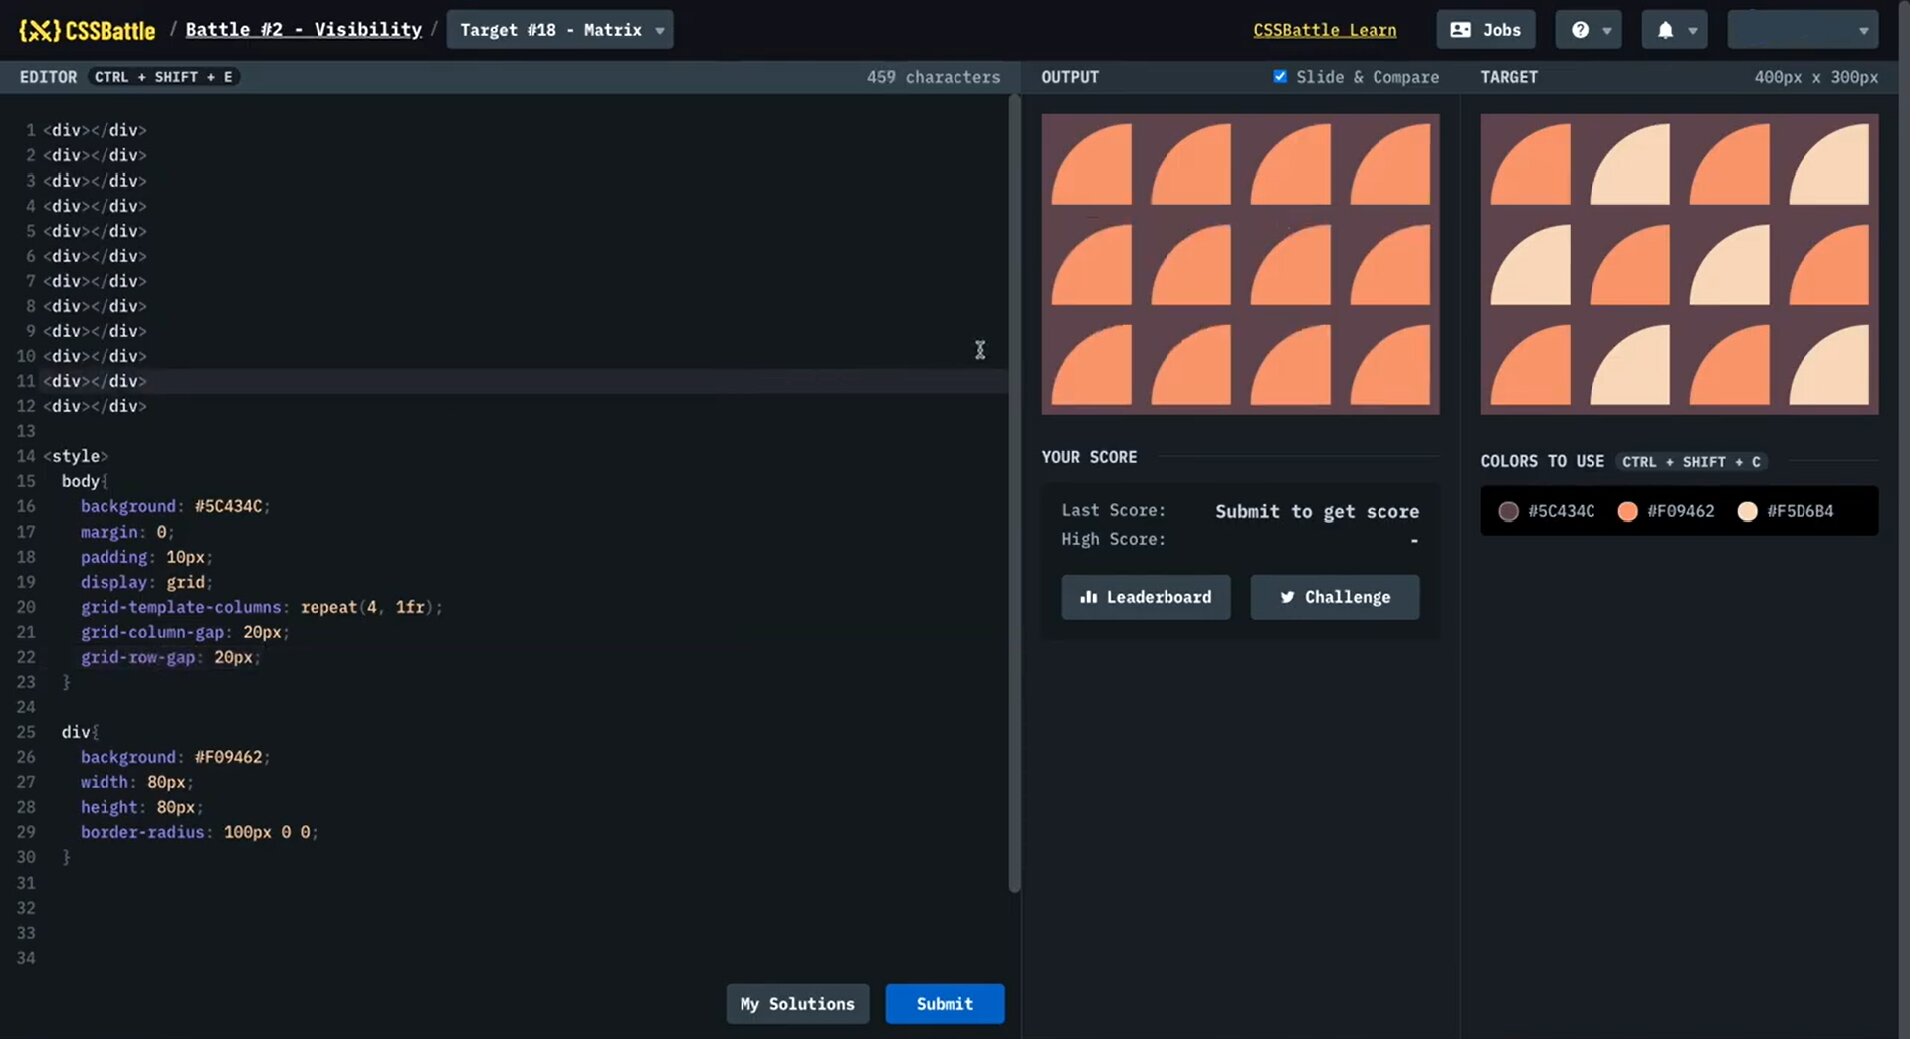Click line number 34 in gutter

pyautogui.click(x=26, y=958)
